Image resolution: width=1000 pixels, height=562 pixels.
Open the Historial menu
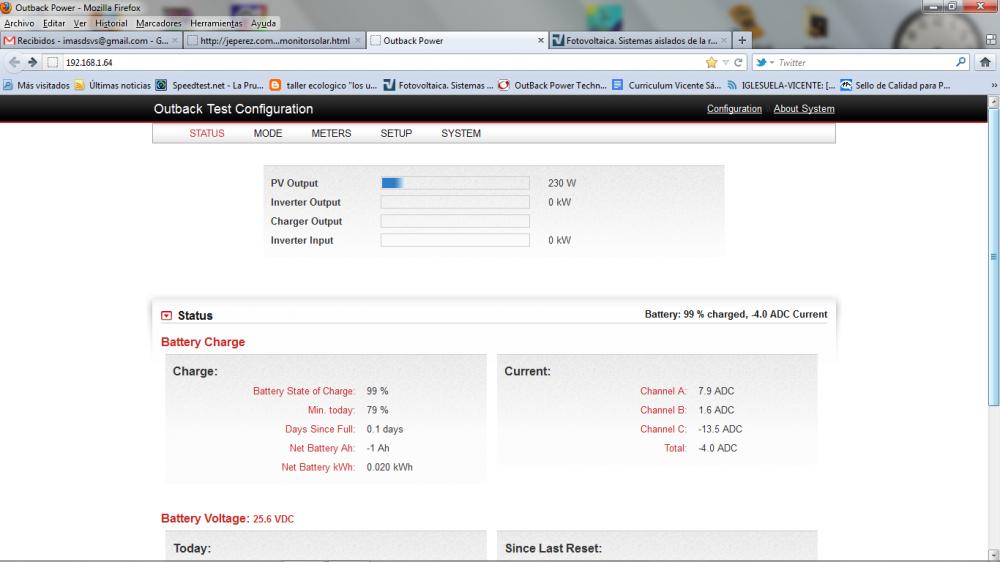111,23
